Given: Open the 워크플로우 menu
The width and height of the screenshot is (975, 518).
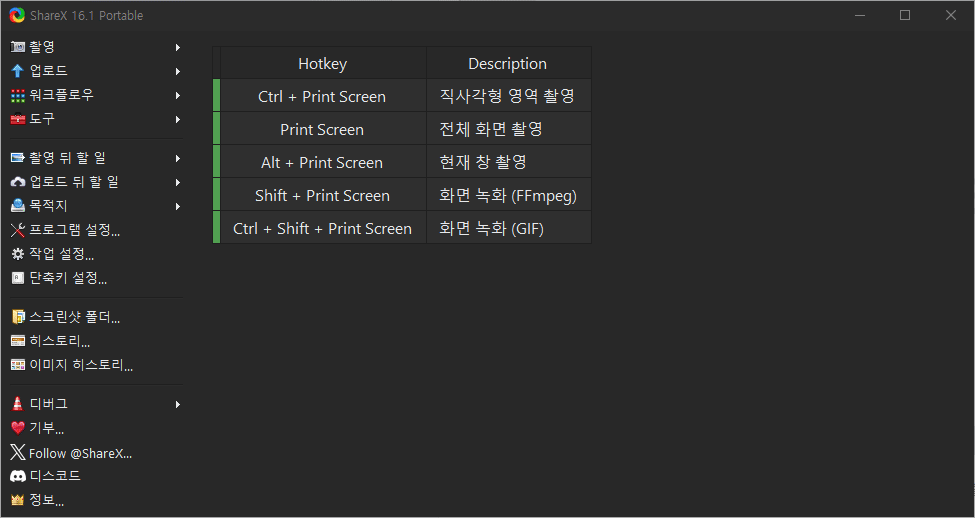Looking at the screenshot, I should (96, 95).
